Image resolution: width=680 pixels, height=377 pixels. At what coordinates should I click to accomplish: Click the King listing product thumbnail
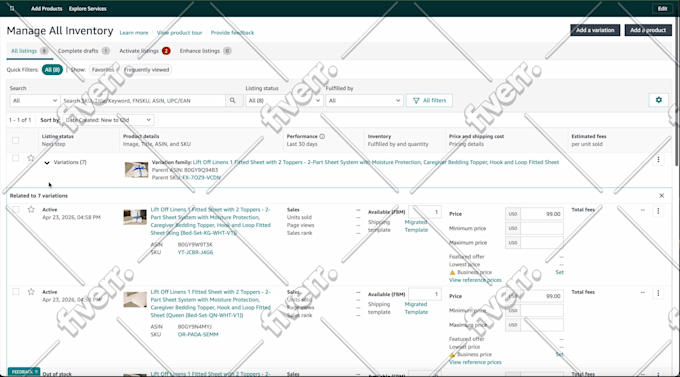(x=135, y=217)
